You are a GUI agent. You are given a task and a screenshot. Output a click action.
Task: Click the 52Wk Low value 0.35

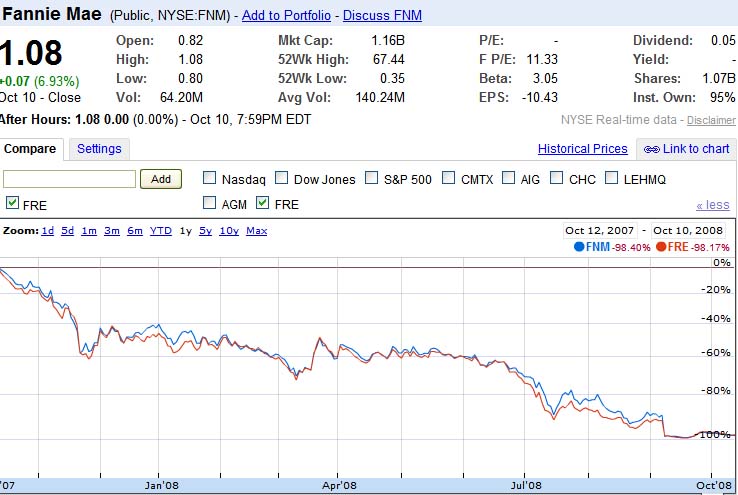pyautogui.click(x=392, y=78)
